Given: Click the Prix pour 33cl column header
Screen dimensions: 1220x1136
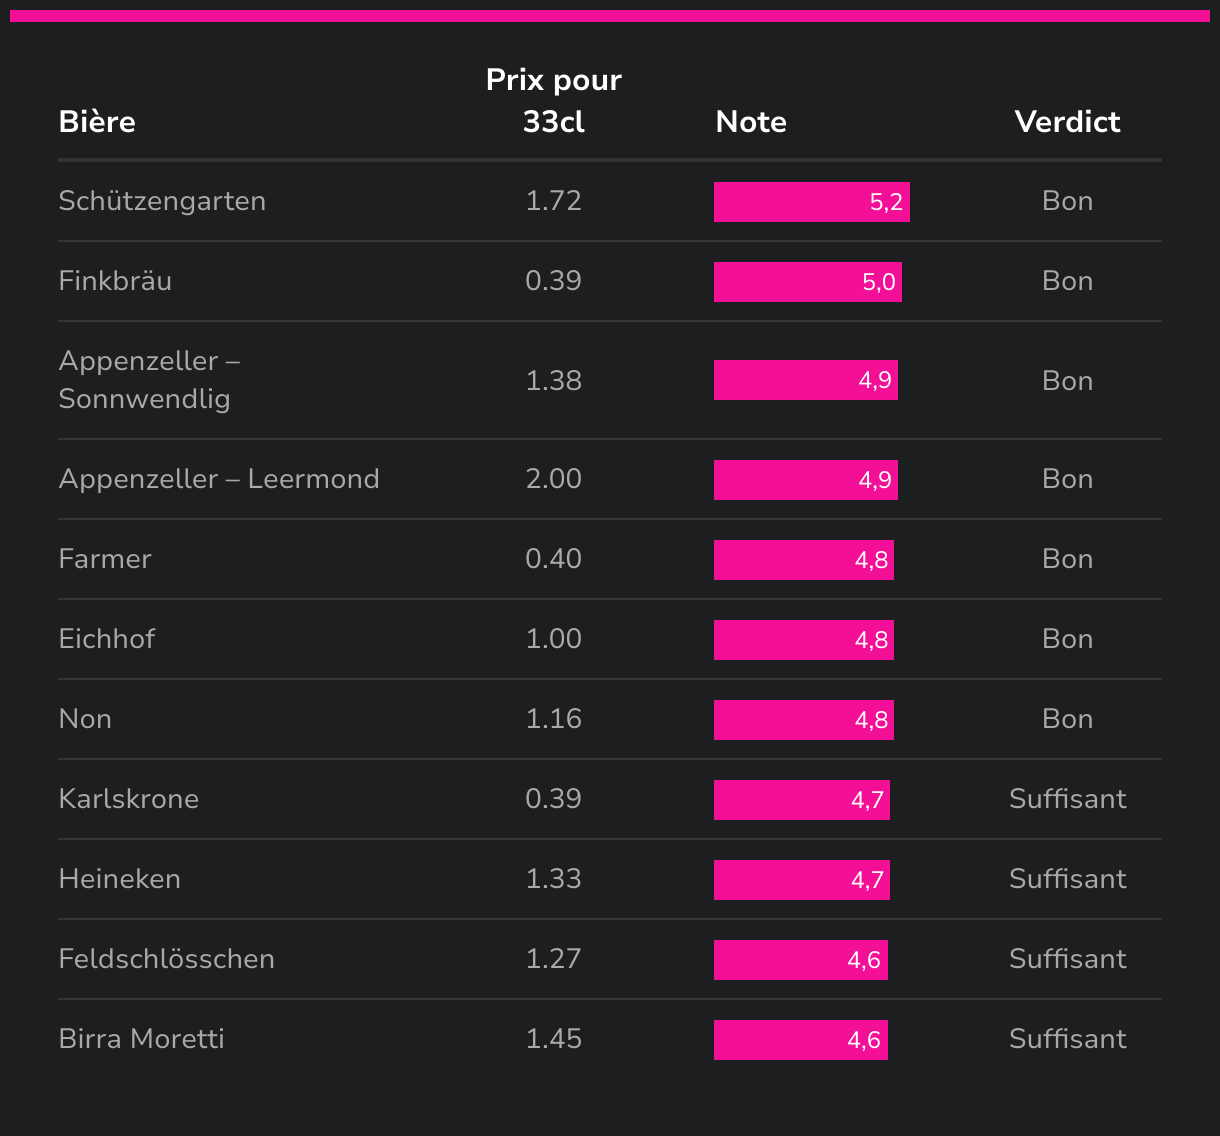Looking at the screenshot, I should coord(553,101).
